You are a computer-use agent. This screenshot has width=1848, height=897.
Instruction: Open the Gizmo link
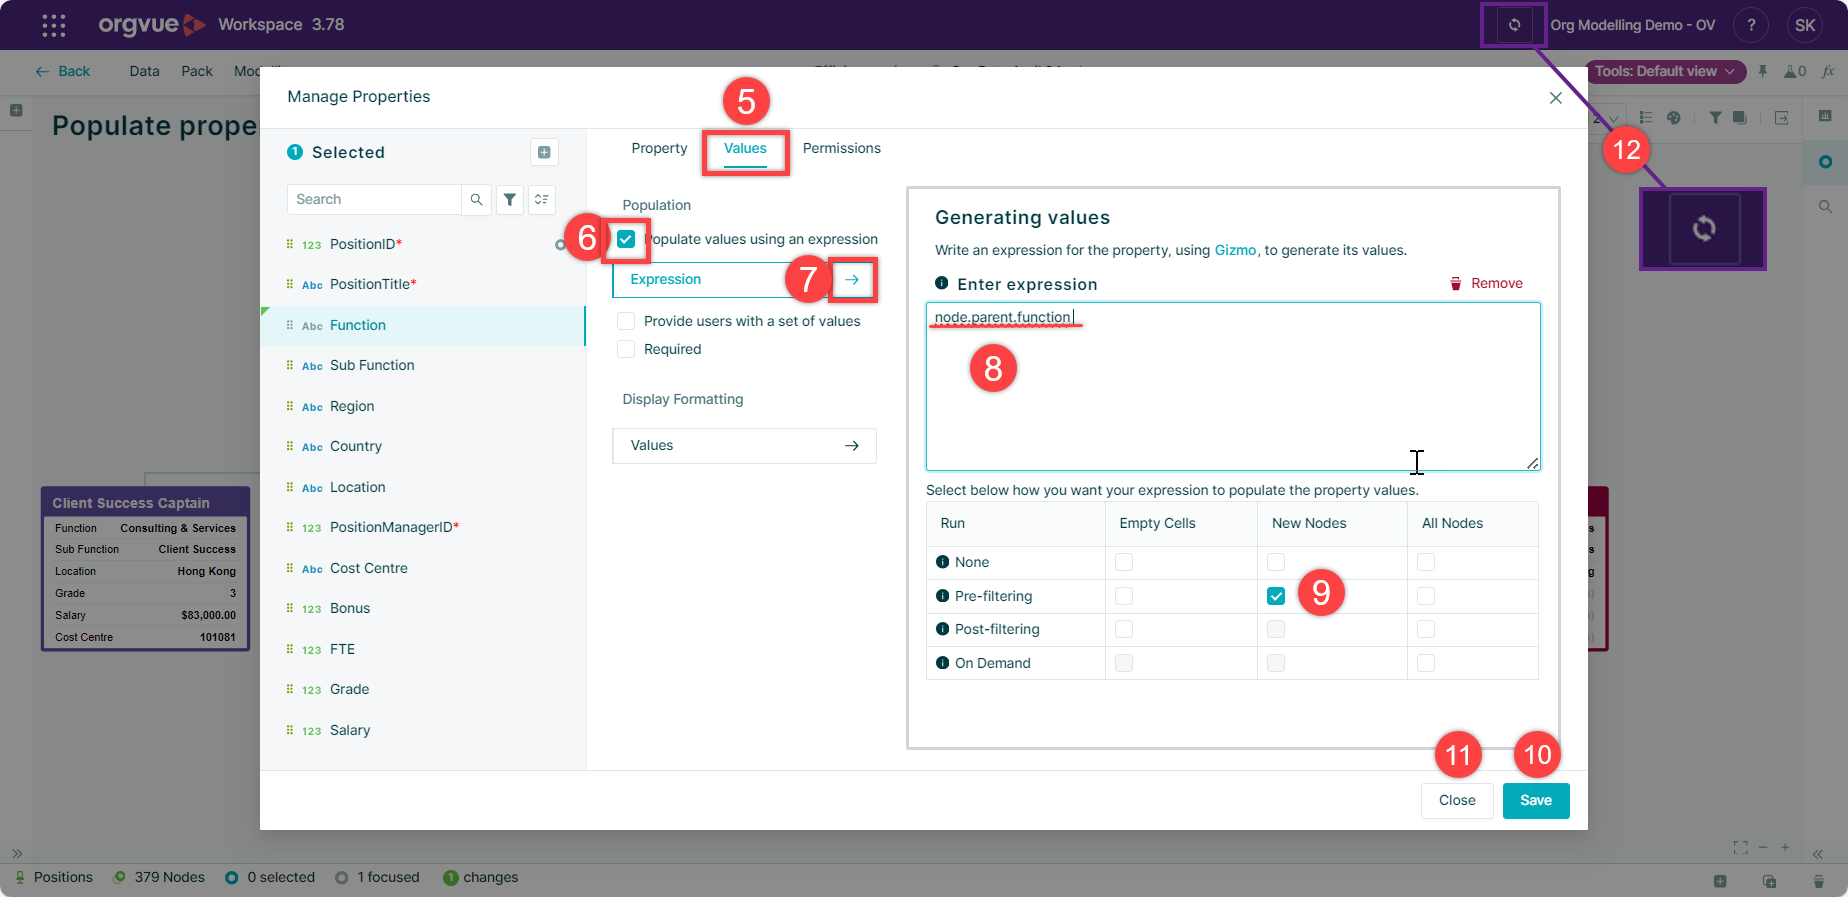pos(1235,250)
